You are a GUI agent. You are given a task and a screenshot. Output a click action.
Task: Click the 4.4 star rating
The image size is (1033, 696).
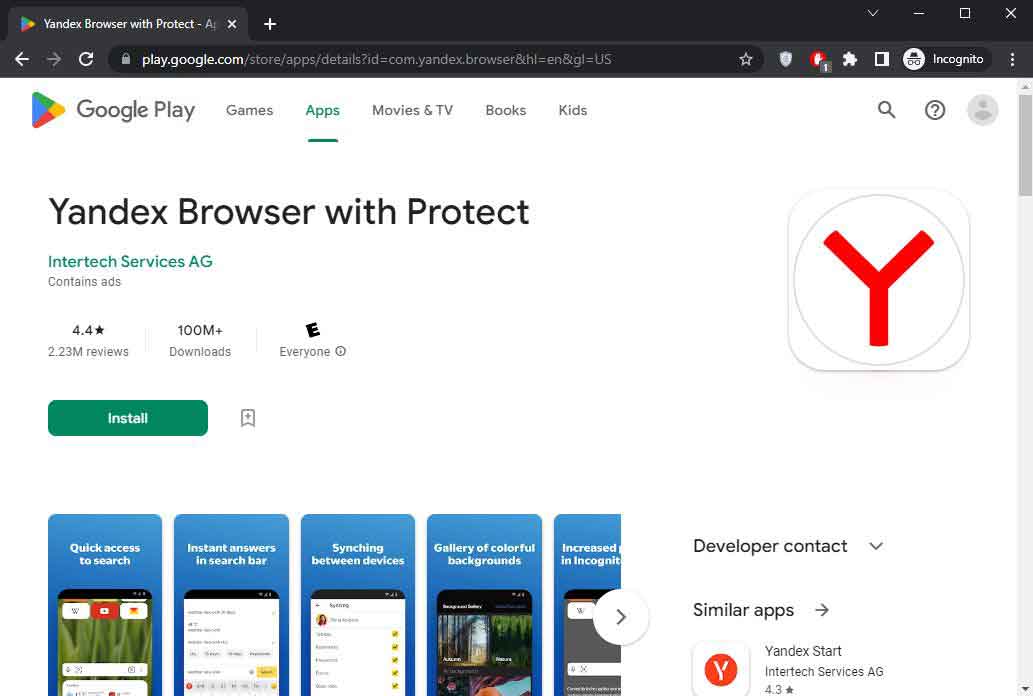pyautogui.click(x=88, y=330)
